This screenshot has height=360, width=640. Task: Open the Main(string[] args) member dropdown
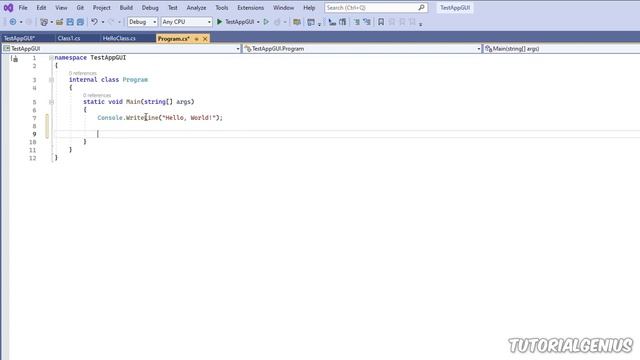(x=562, y=49)
